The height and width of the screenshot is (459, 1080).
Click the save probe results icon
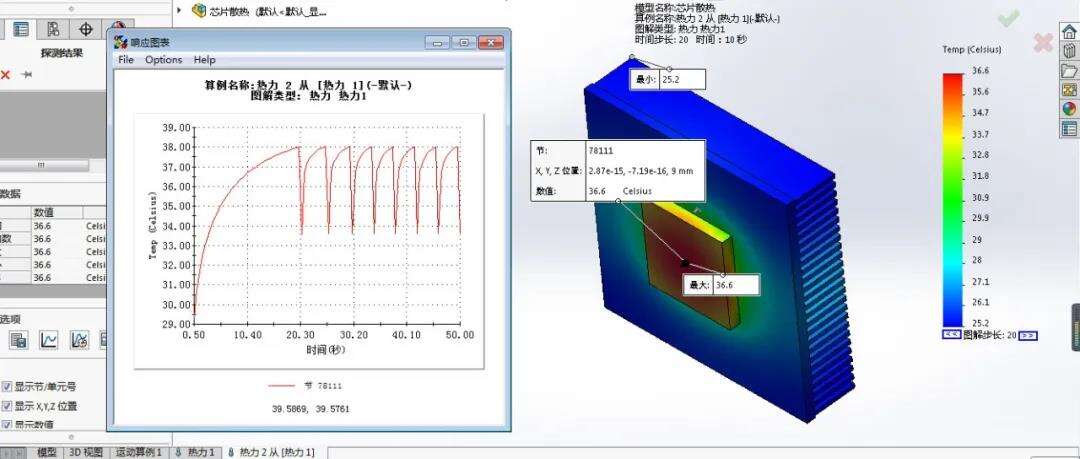point(19,339)
